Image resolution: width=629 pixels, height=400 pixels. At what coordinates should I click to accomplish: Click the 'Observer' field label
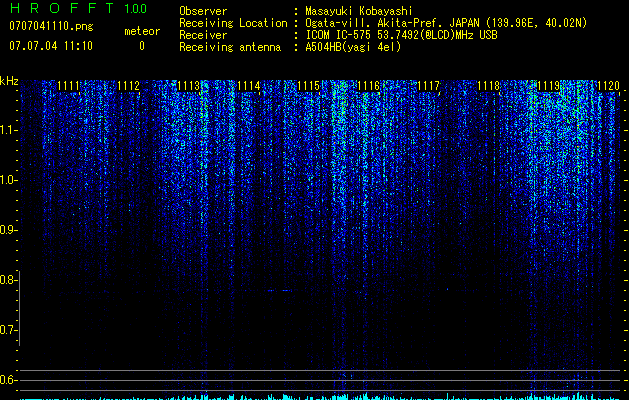coord(203,11)
